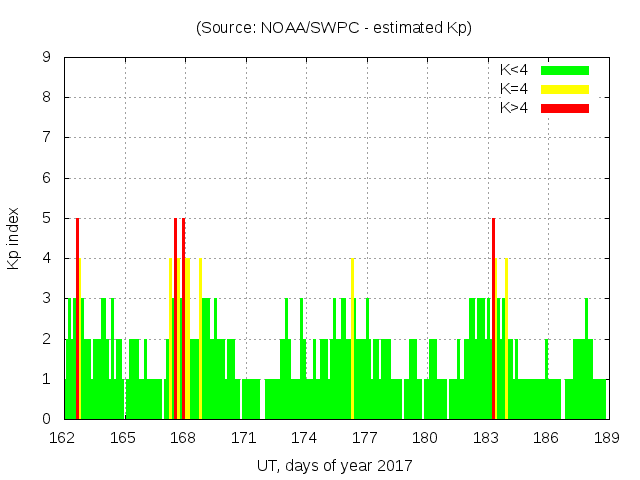Click the x-axis tick label 165
This screenshot has width=640, height=480.
click(x=123, y=438)
